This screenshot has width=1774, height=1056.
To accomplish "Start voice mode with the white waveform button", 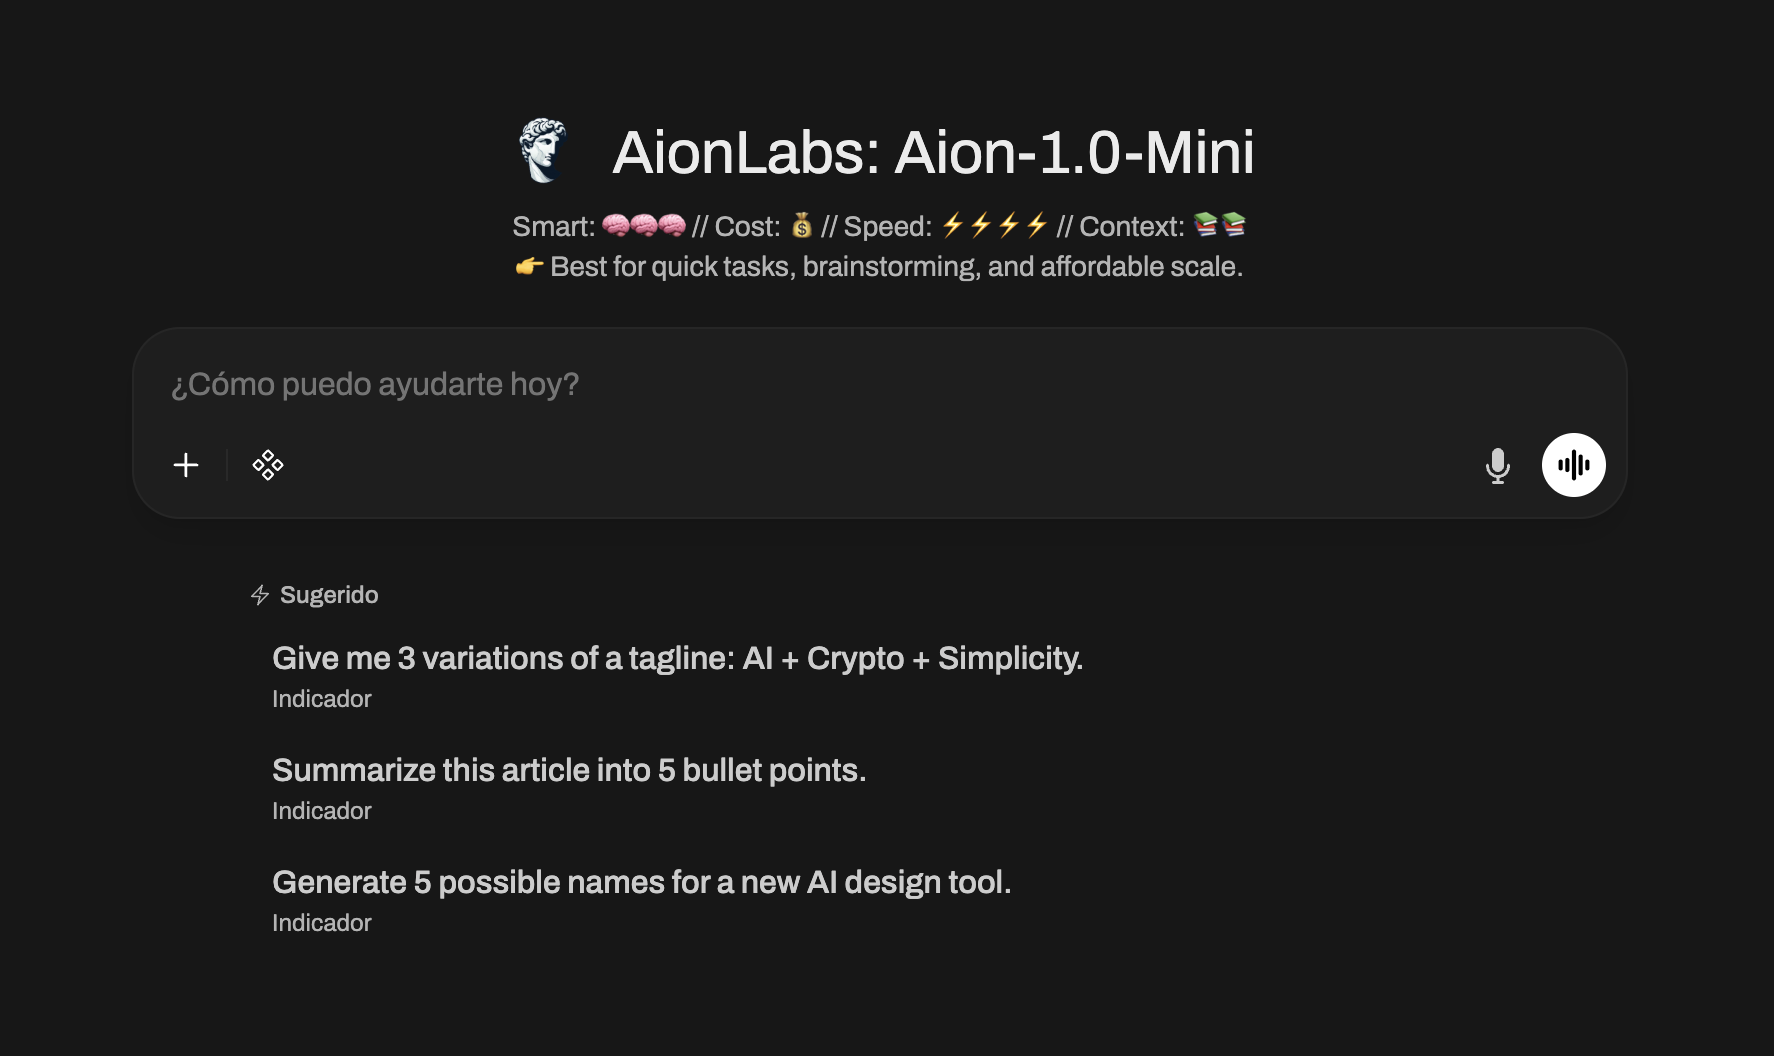I will [x=1573, y=465].
